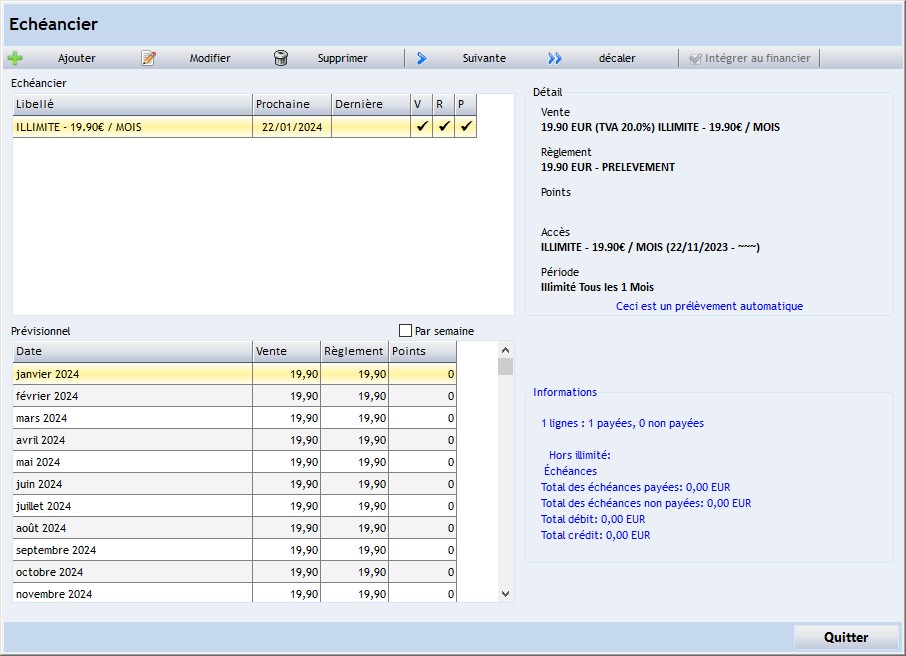The image size is (906, 656).
Task: Sort by the Prochaine column header
Action: coord(291,104)
